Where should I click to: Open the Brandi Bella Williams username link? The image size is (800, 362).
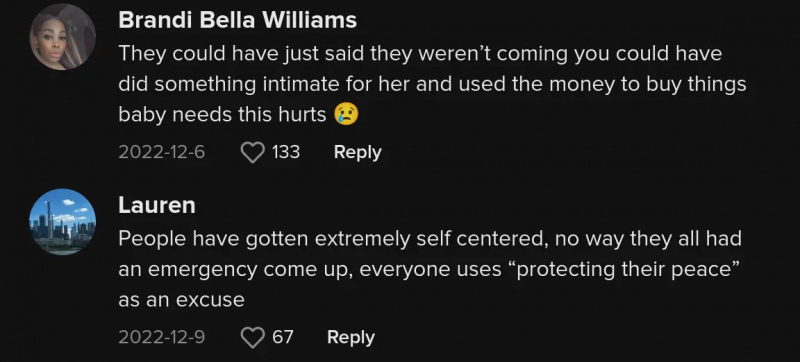[237, 20]
